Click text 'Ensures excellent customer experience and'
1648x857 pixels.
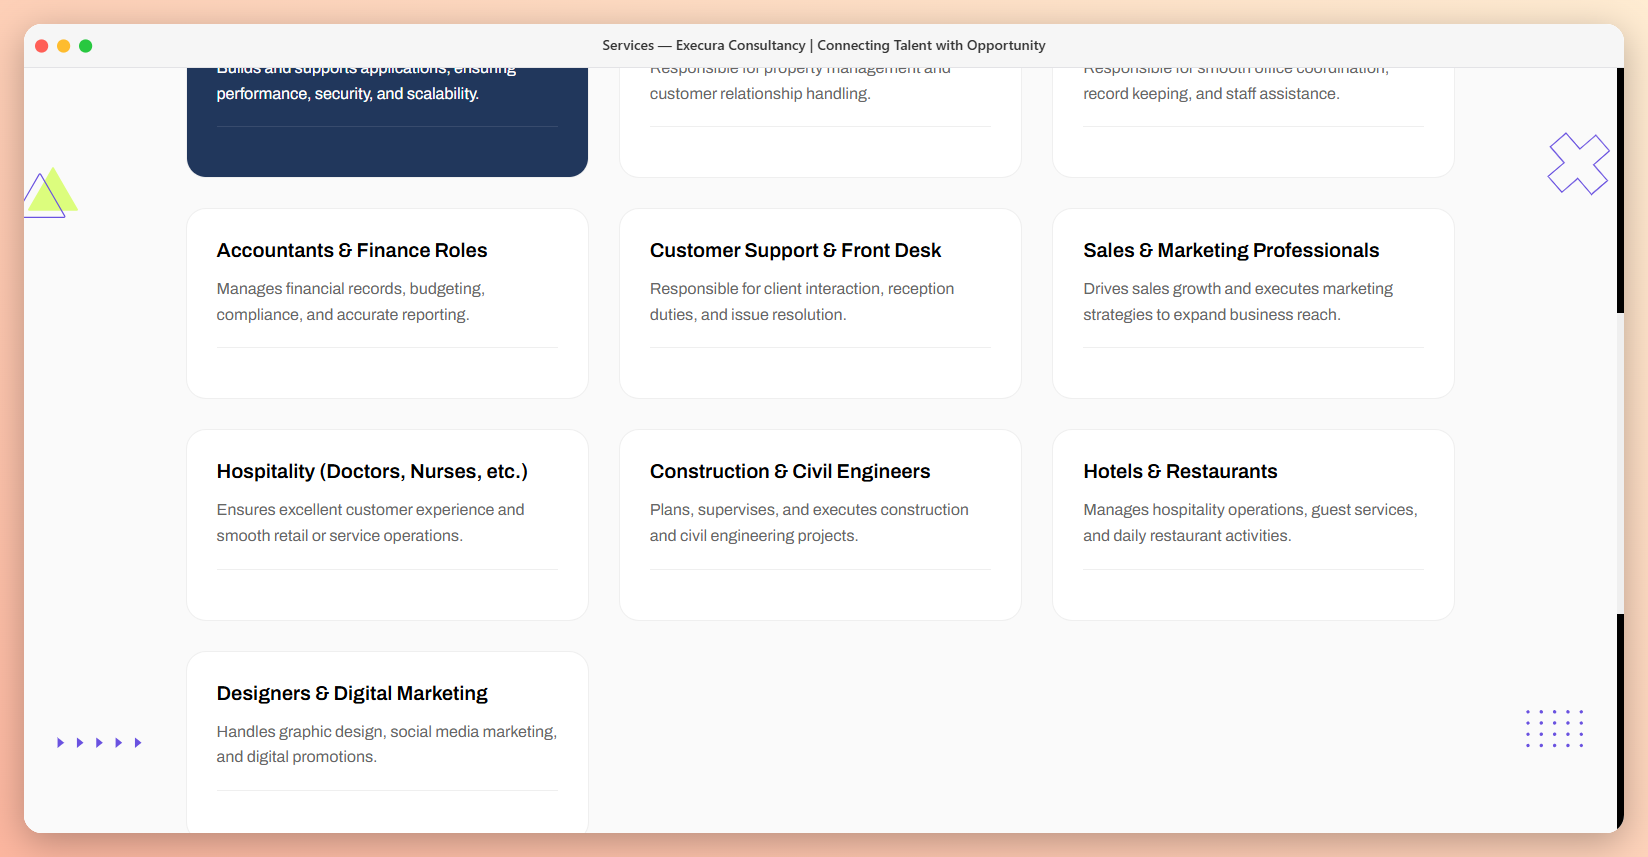coord(370,510)
